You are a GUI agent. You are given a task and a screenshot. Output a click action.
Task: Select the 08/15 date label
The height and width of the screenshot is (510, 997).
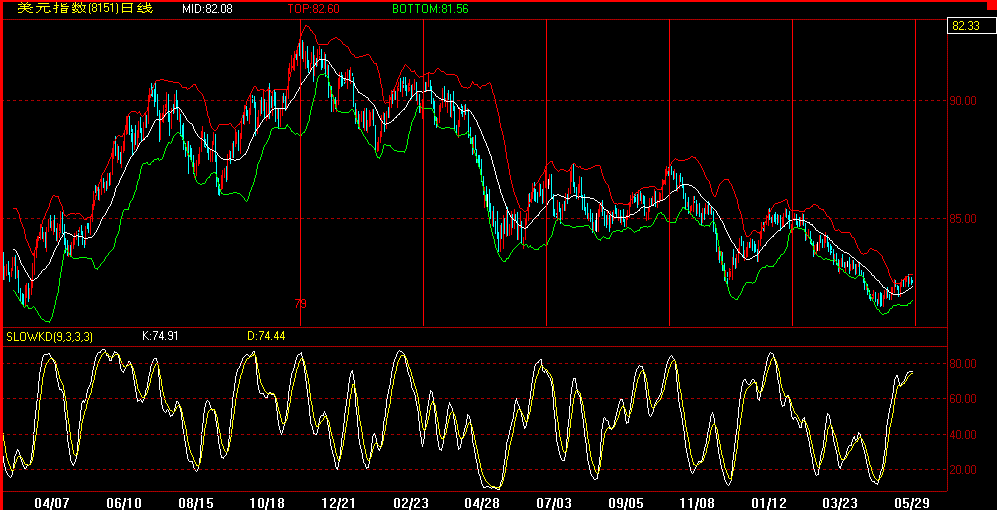pyautogui.click(x=195, y=502)
